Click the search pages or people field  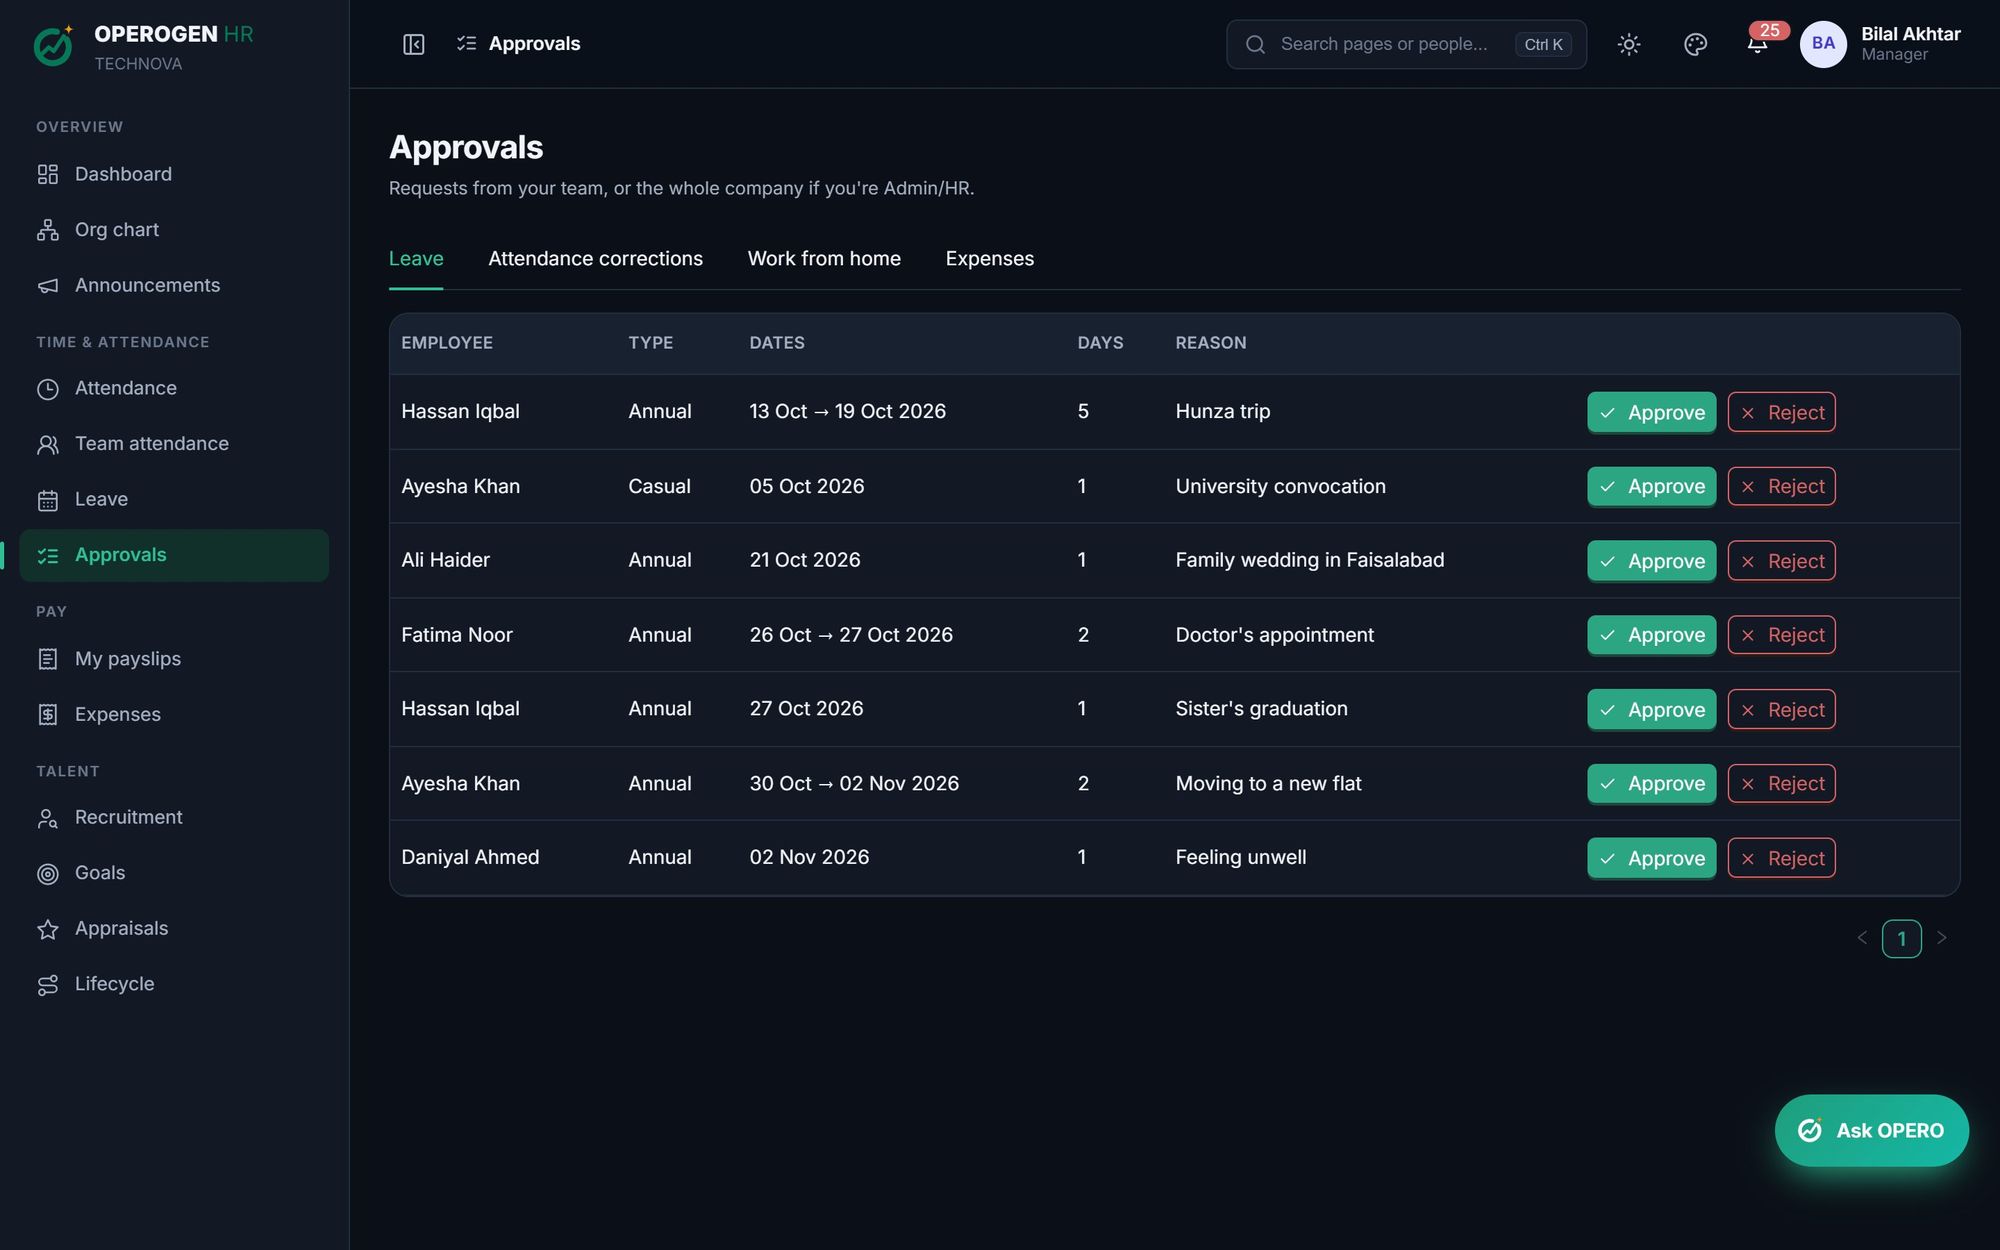coord(1406,44)
